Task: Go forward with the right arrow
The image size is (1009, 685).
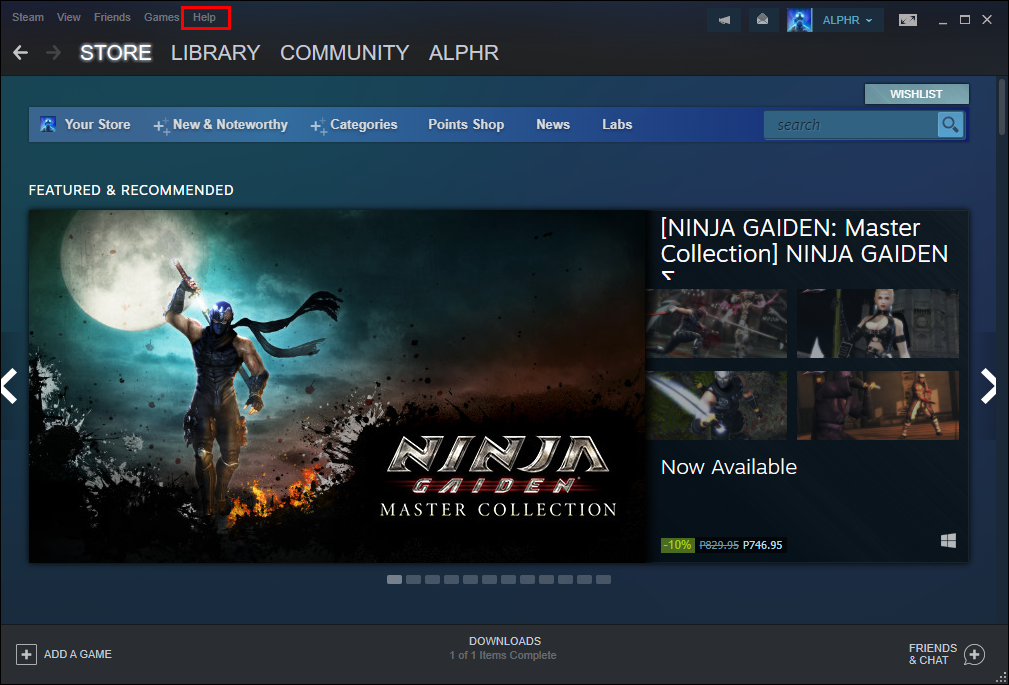Action: pos(53,53)
